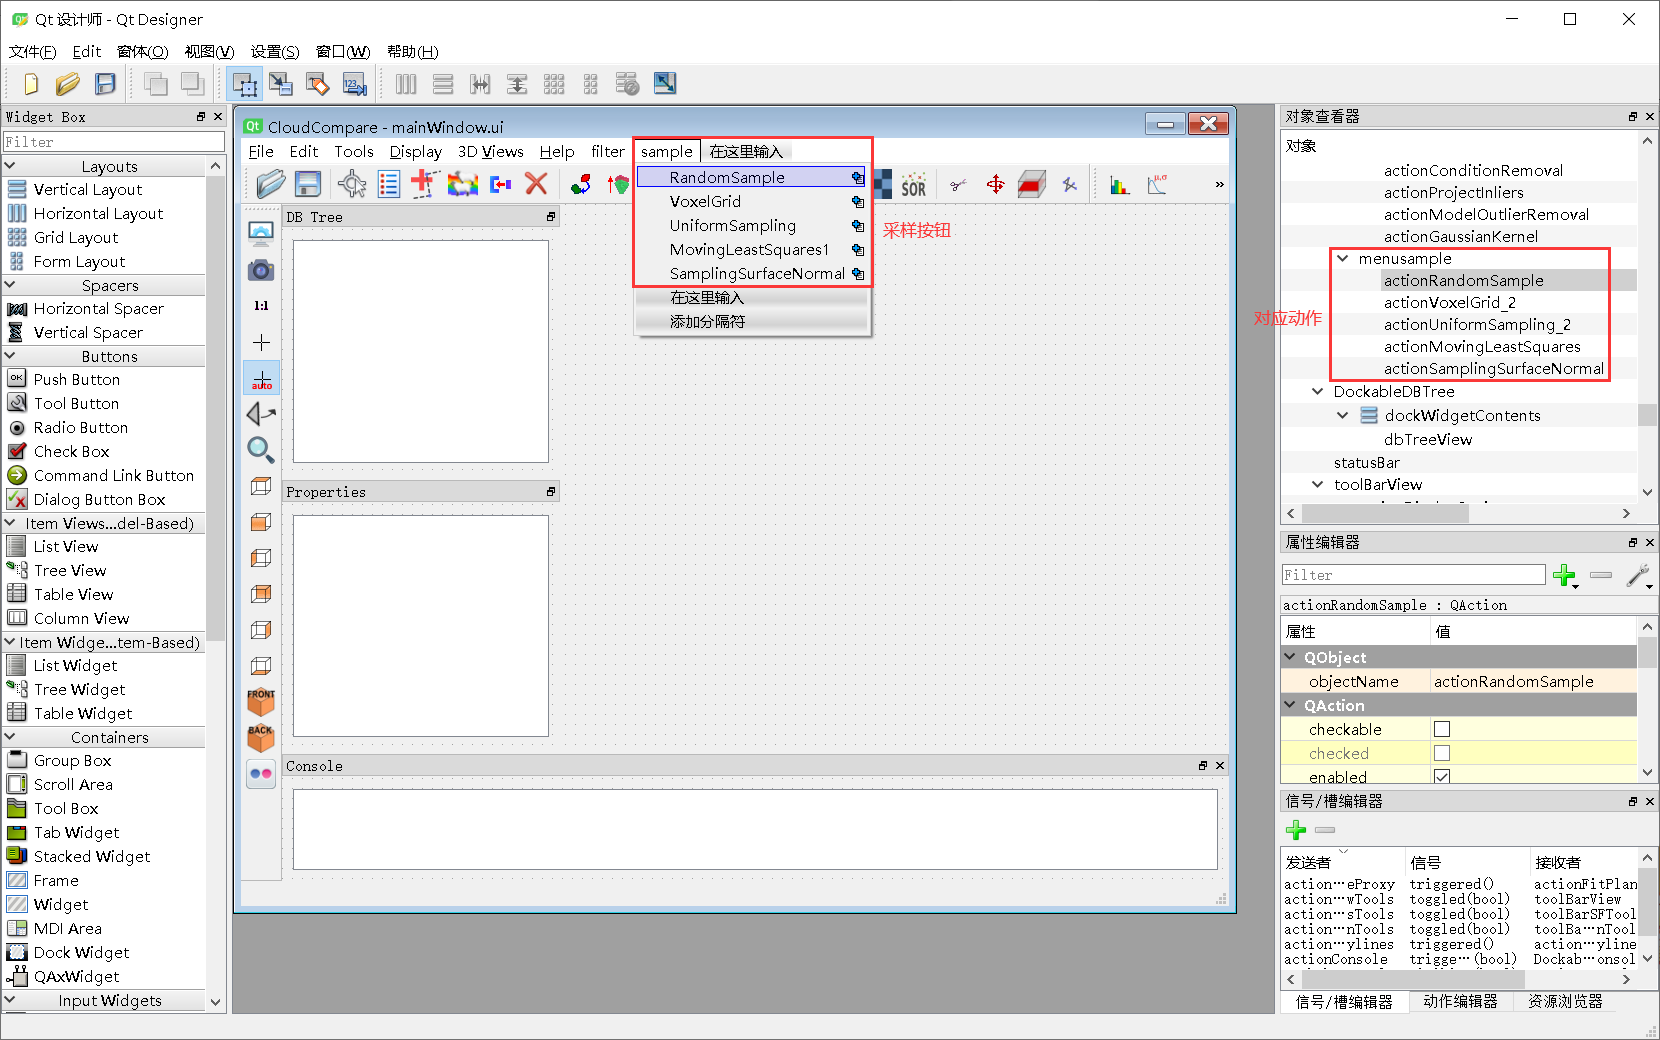1660x1040 pixels.
Task: Apply Lay Out Vertically toolbar icon
Action: point(443,84)
